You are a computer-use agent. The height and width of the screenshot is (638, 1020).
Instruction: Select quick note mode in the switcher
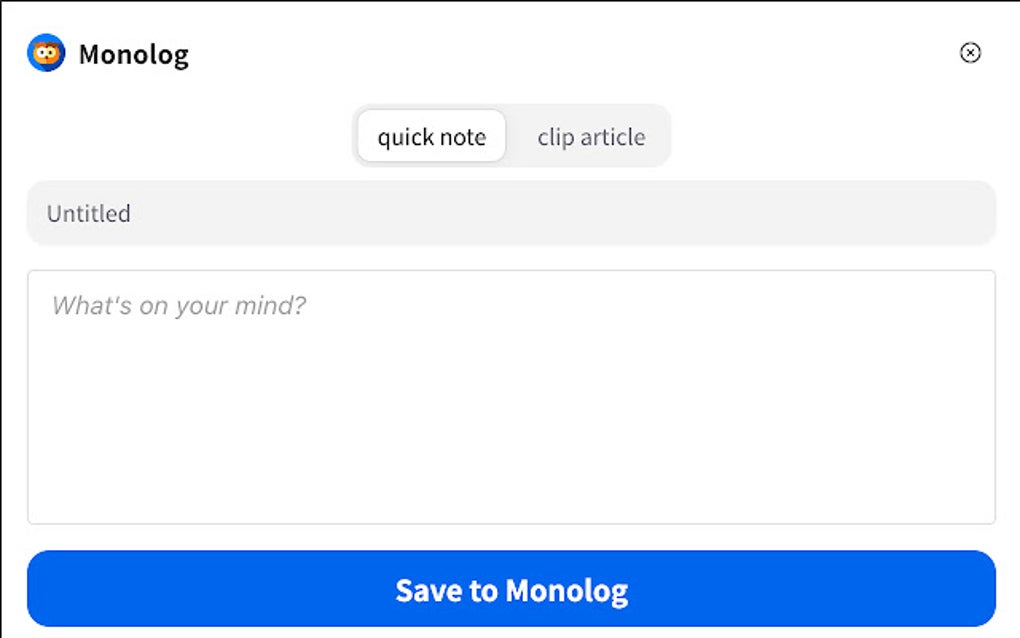pyautogui.click(x=432, y=137)
